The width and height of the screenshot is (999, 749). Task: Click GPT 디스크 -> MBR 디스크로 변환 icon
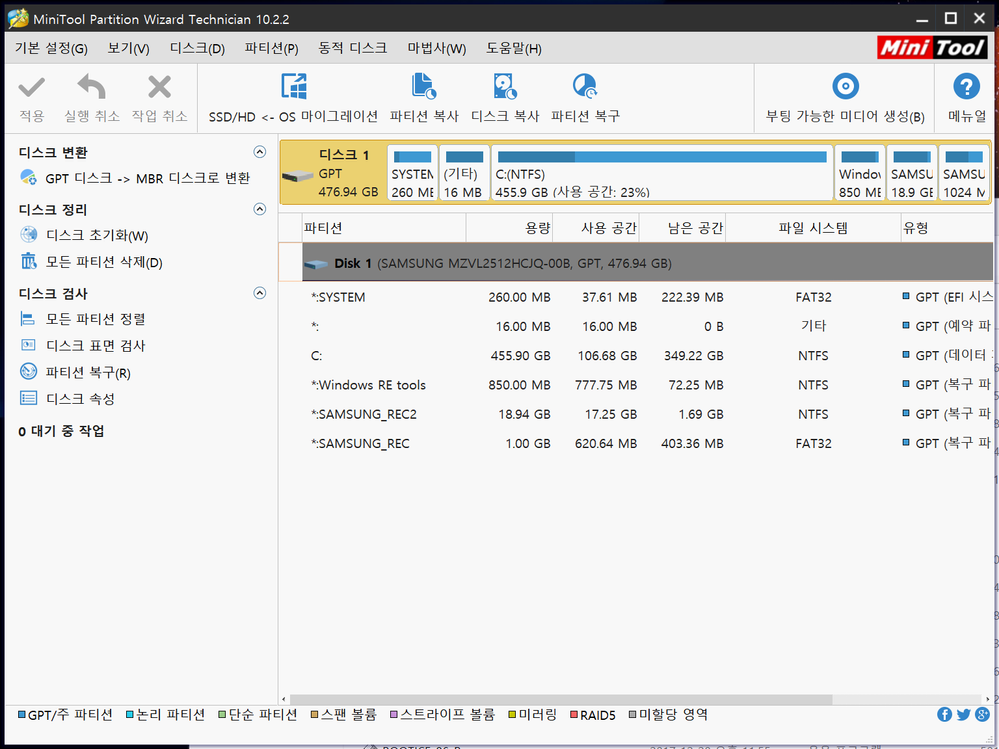(29, 178)
